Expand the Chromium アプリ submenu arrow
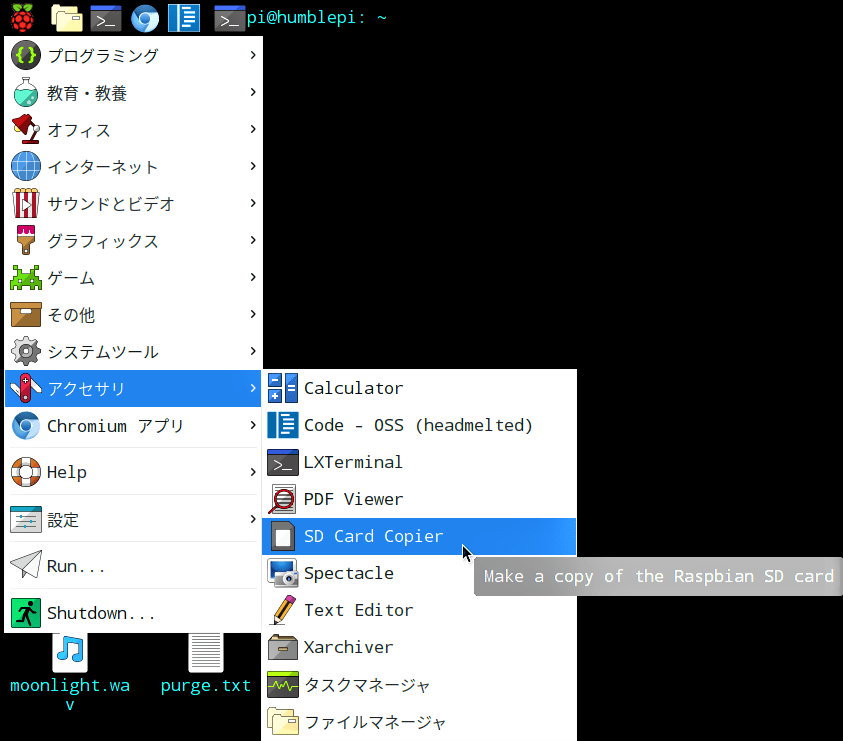843x741 pixels. 253,425
